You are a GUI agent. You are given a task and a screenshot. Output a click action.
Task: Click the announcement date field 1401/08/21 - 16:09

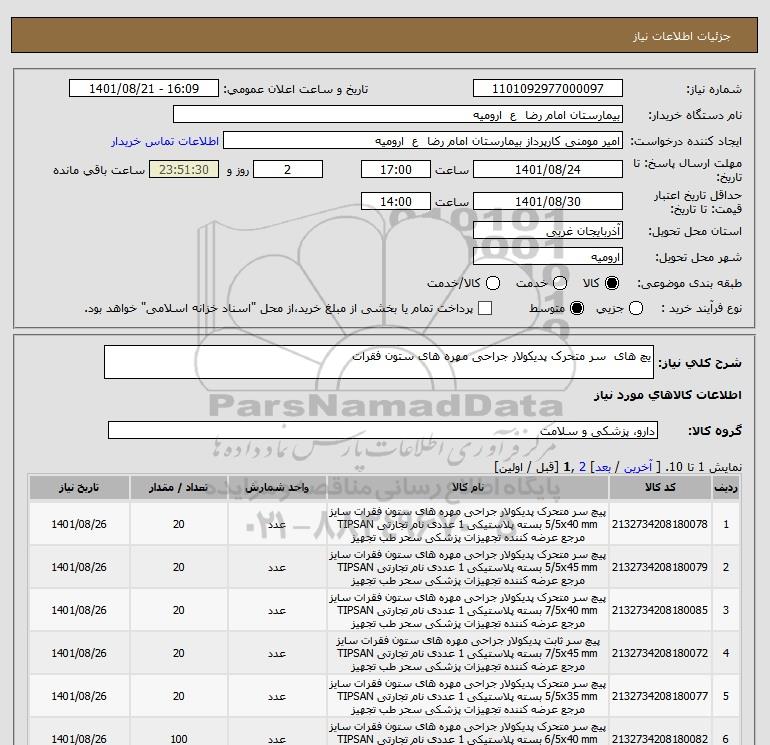pos(144,88)
